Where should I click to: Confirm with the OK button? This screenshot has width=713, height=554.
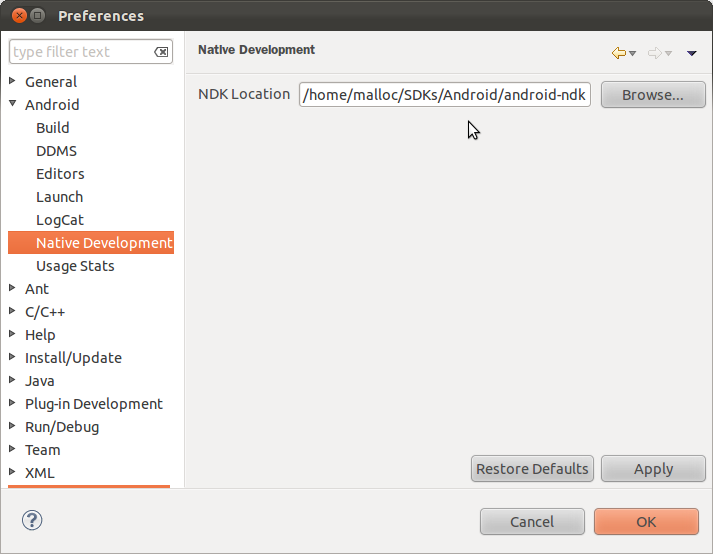coord(646,521)
